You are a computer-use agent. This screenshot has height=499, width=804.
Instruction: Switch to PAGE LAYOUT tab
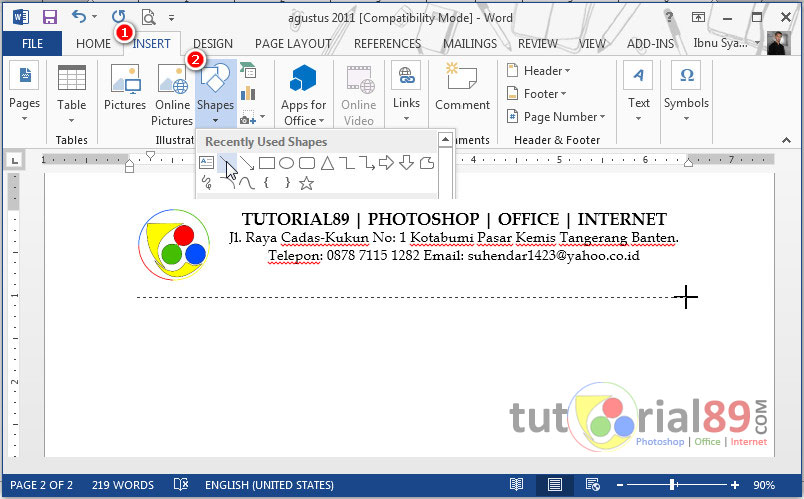coord(293,44)
